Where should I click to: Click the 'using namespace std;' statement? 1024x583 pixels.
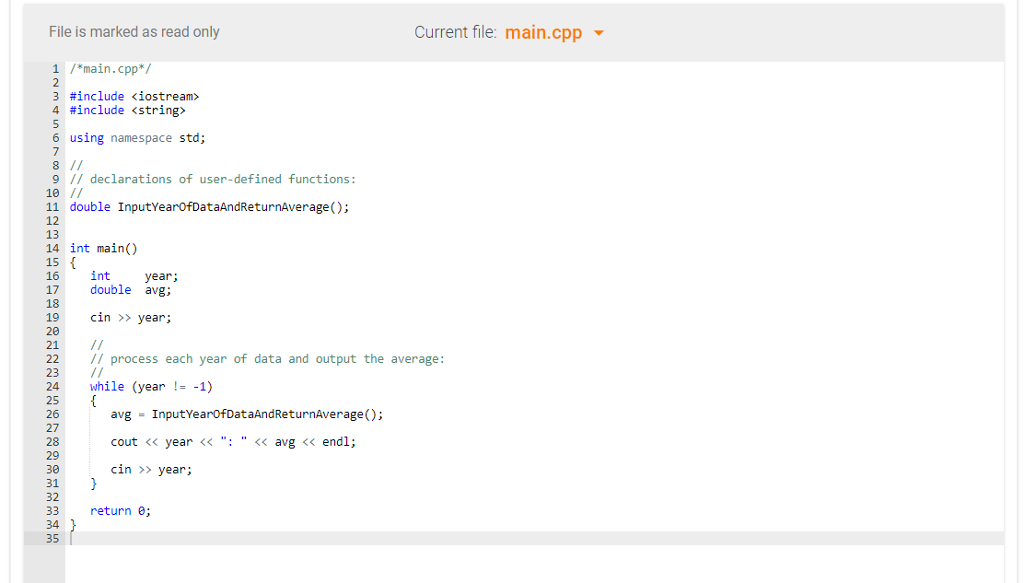[x=138, y=138]
